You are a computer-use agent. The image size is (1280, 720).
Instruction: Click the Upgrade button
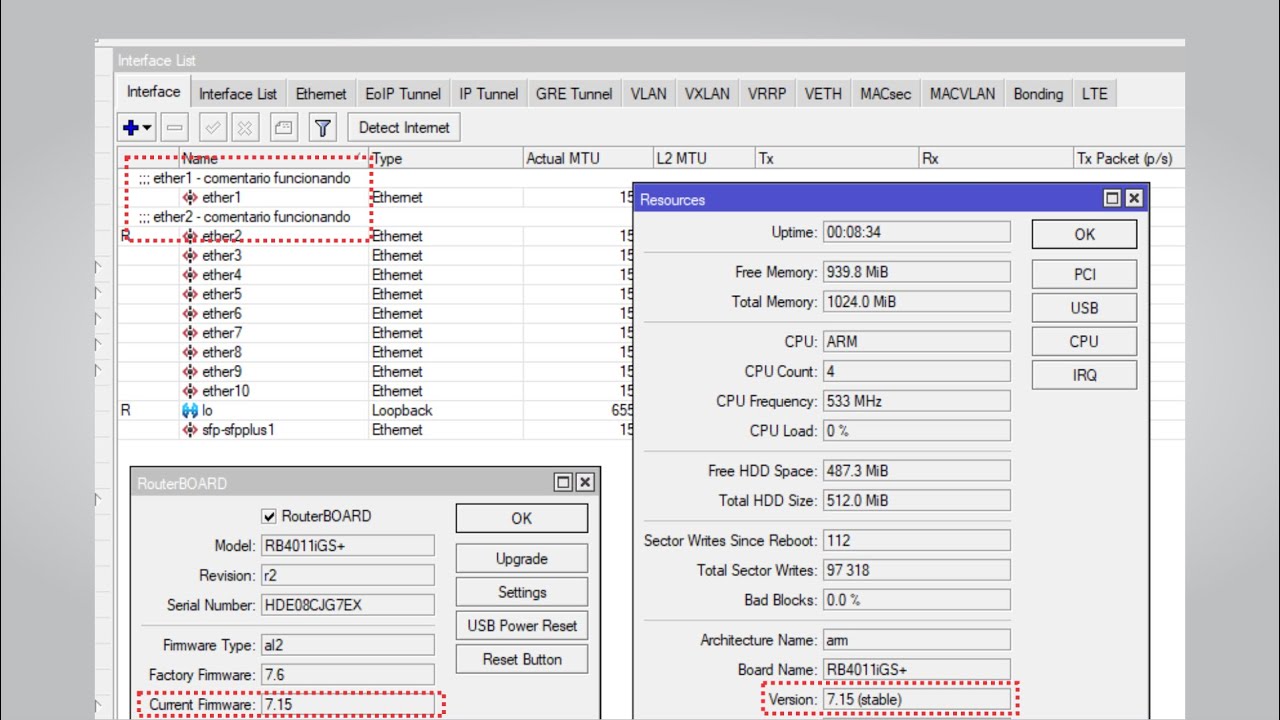522,559
